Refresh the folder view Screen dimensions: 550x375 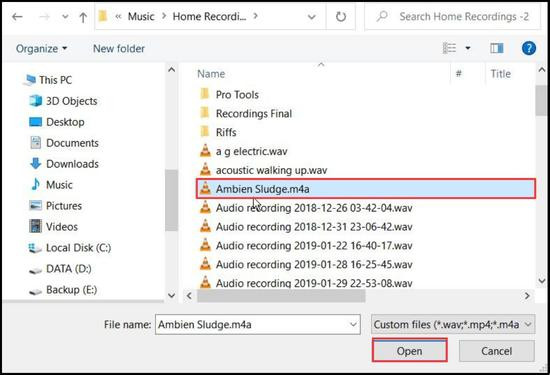[341, 17]
